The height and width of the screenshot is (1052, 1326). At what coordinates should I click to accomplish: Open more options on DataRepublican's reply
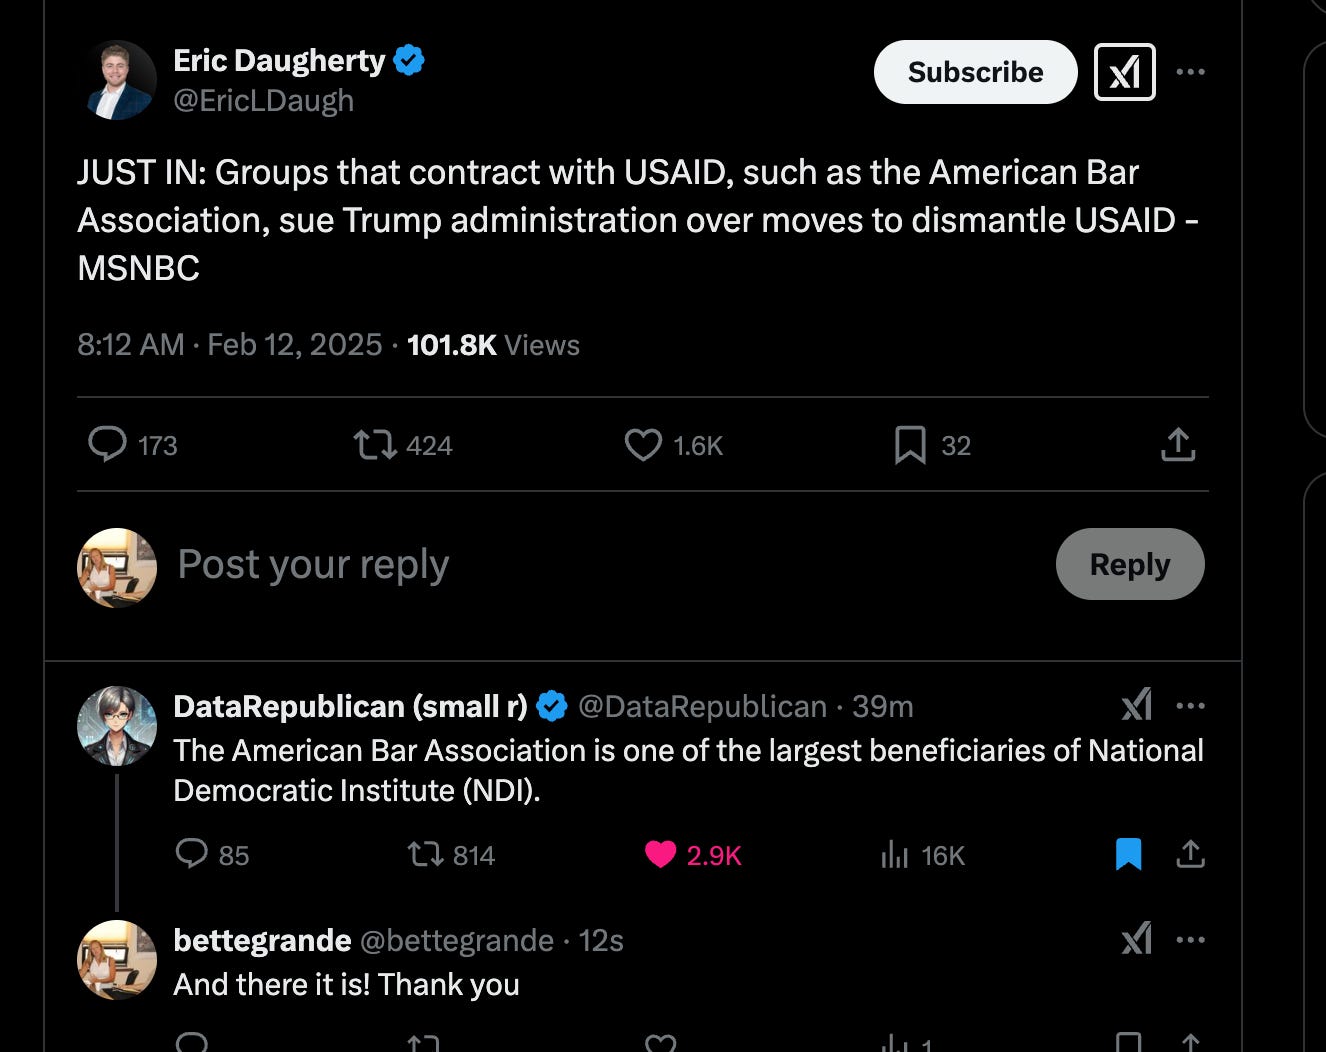point(1191,706)
